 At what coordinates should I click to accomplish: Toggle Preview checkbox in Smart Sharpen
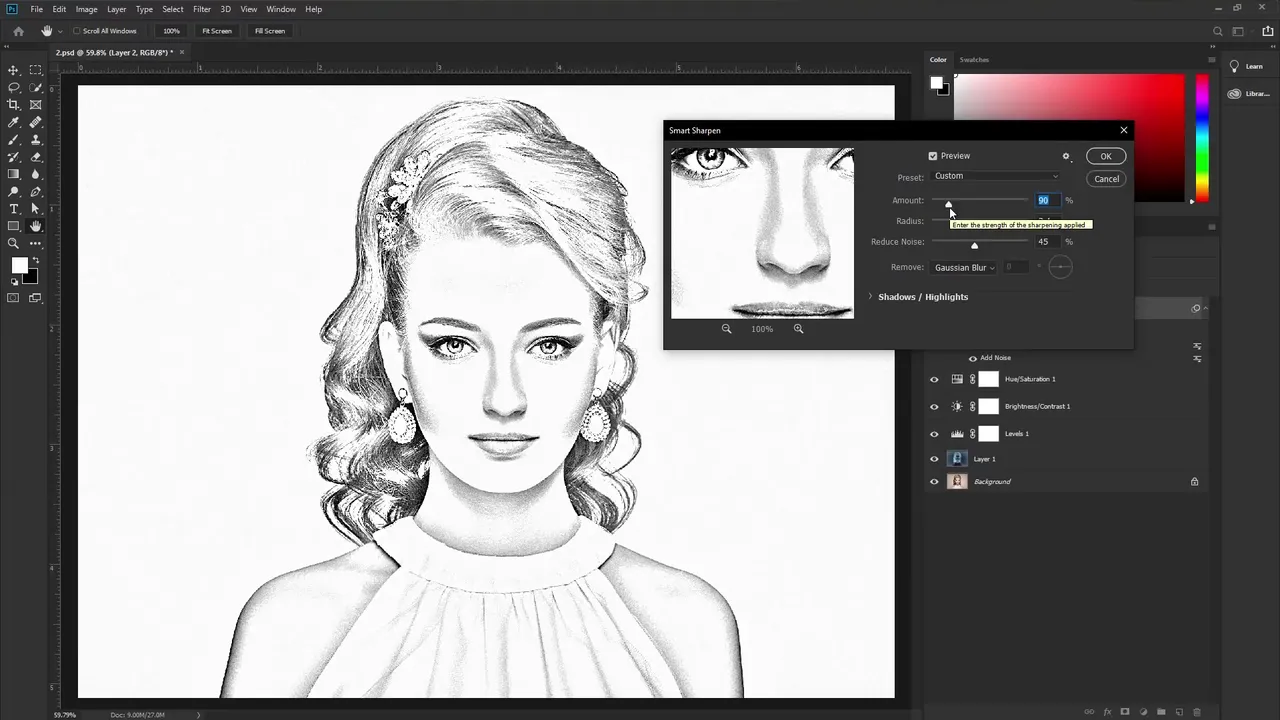[x=933, y=156]
